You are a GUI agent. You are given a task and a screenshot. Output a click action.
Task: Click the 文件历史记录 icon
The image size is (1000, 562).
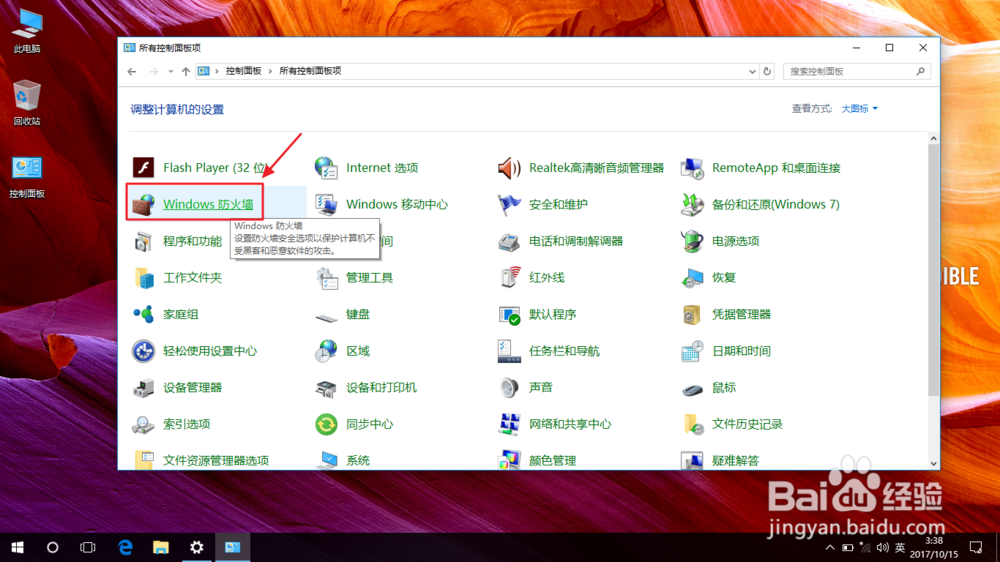(x=692, y=424)
